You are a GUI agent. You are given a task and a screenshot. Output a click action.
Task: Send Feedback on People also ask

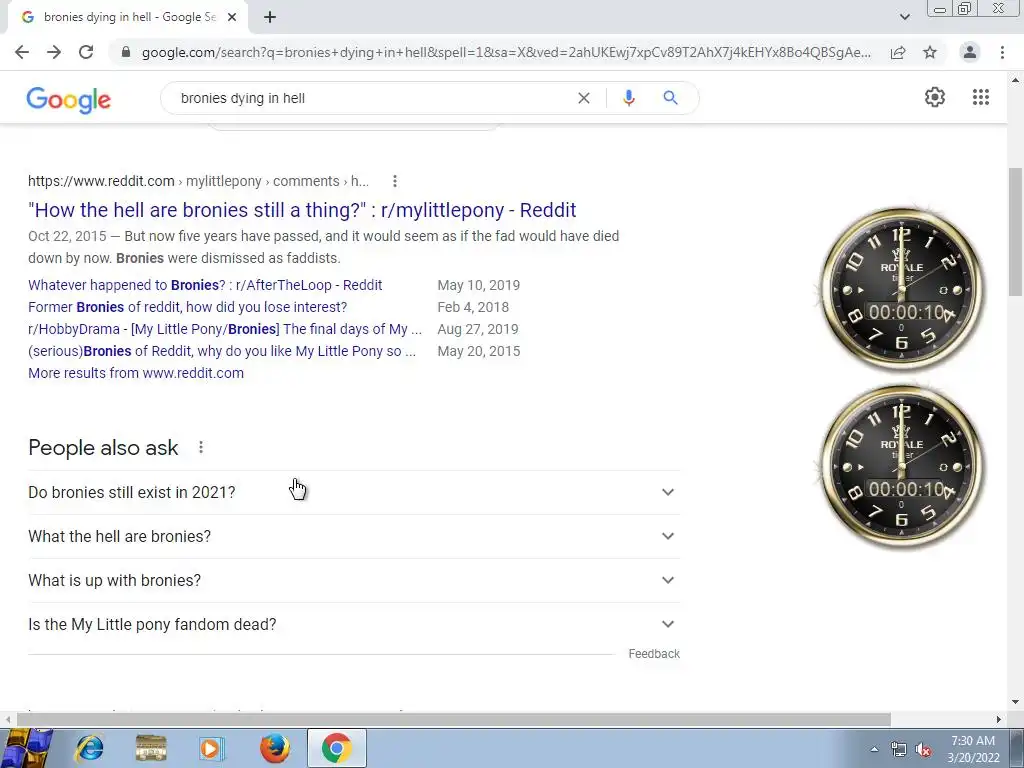click(x=654, y=654)
